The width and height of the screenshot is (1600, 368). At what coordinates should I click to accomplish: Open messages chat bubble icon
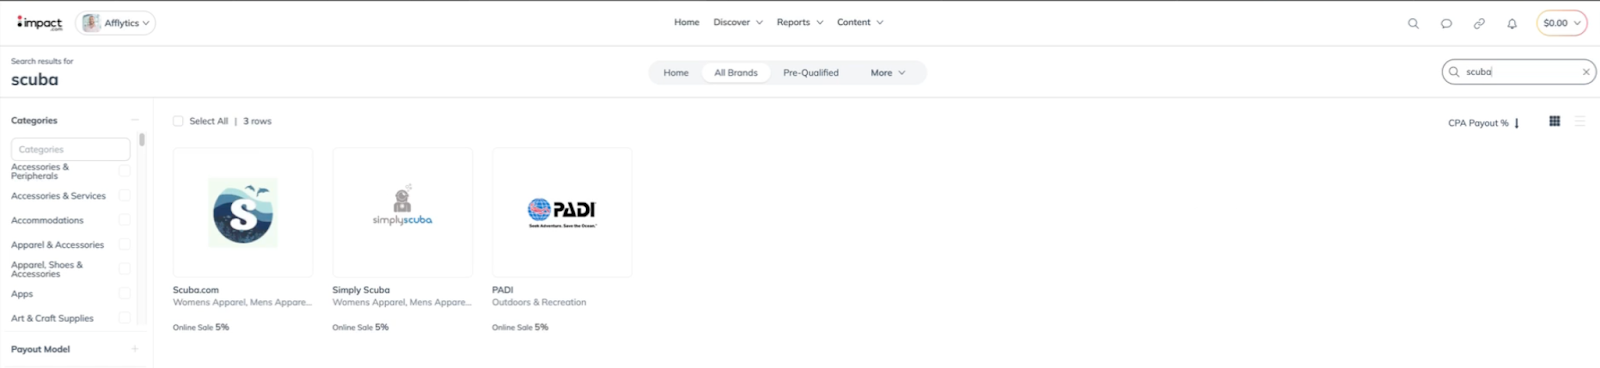(1446, 23)
